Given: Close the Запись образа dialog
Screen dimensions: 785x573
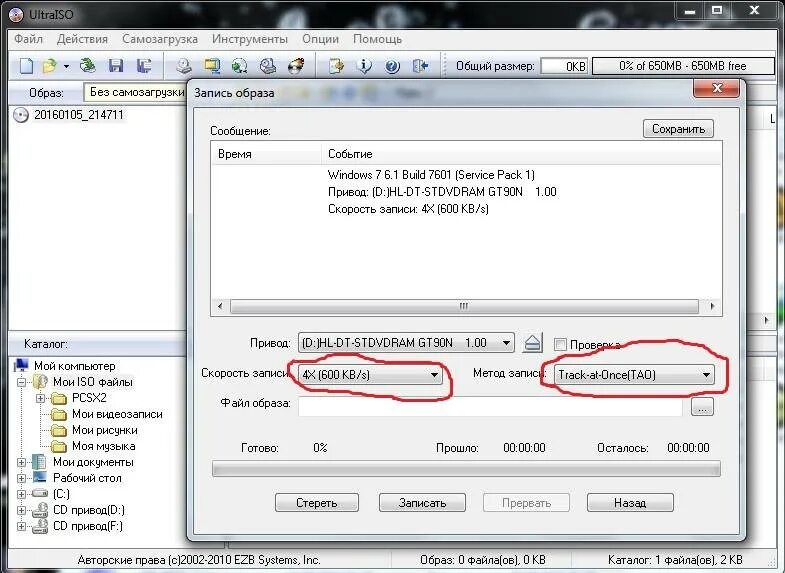Looking at the screenshot, I should click(717, 89).
